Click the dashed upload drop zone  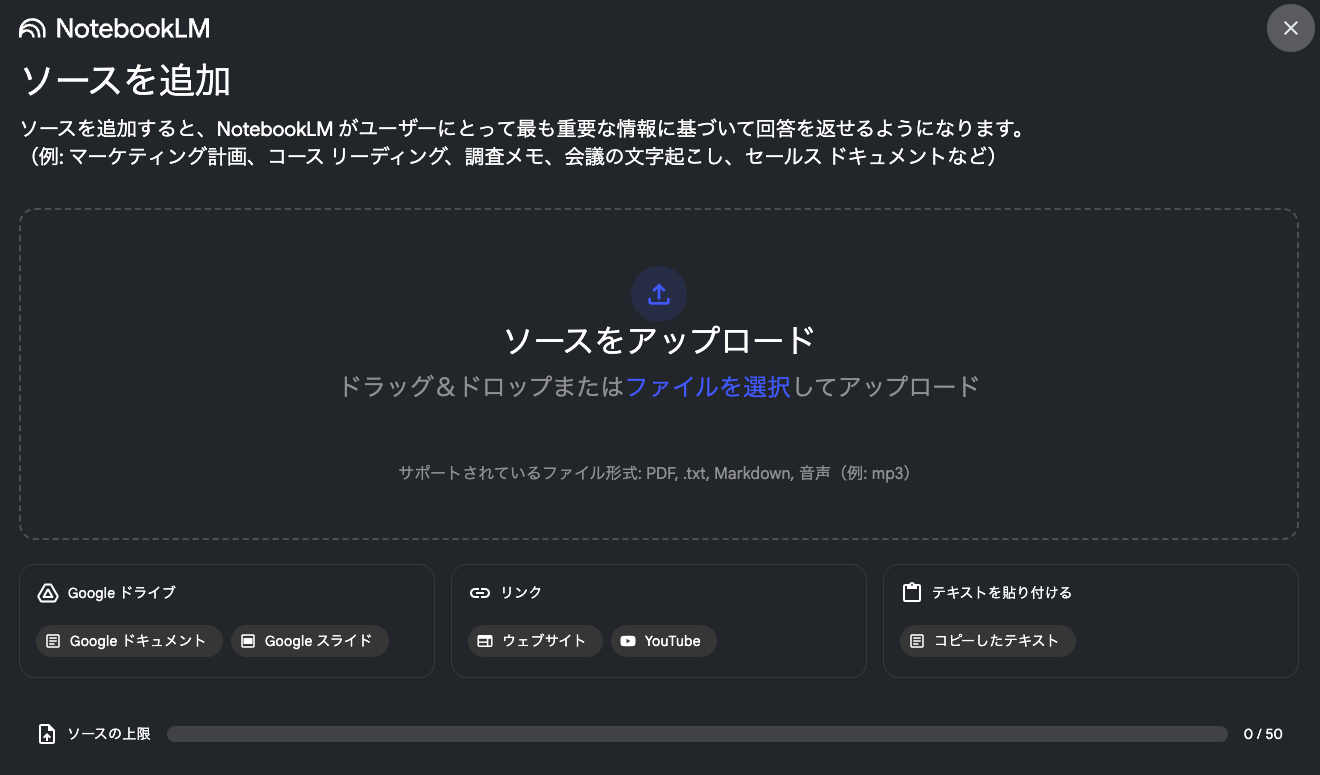(659, 374)
